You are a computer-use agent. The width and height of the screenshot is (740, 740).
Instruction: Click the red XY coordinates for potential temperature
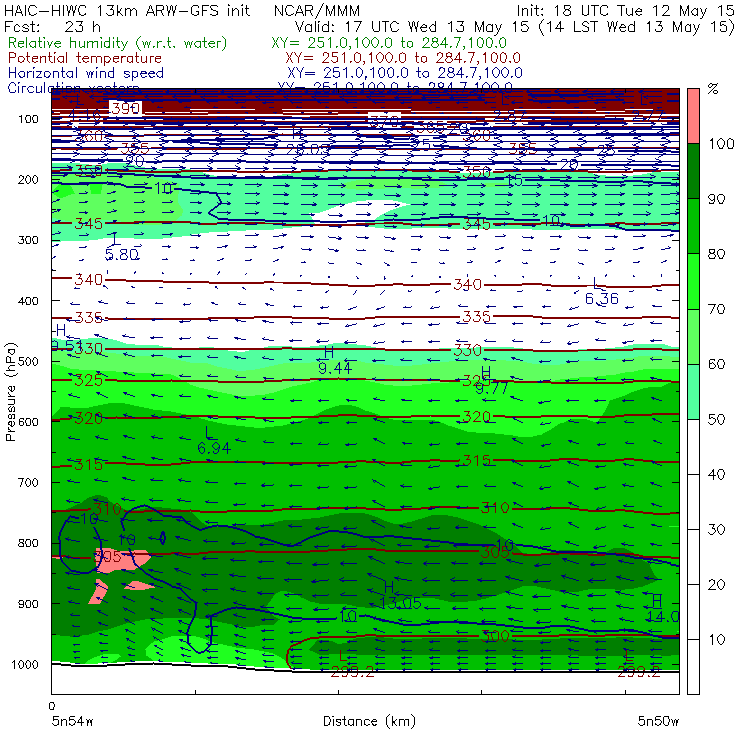(x=403, y=58)
